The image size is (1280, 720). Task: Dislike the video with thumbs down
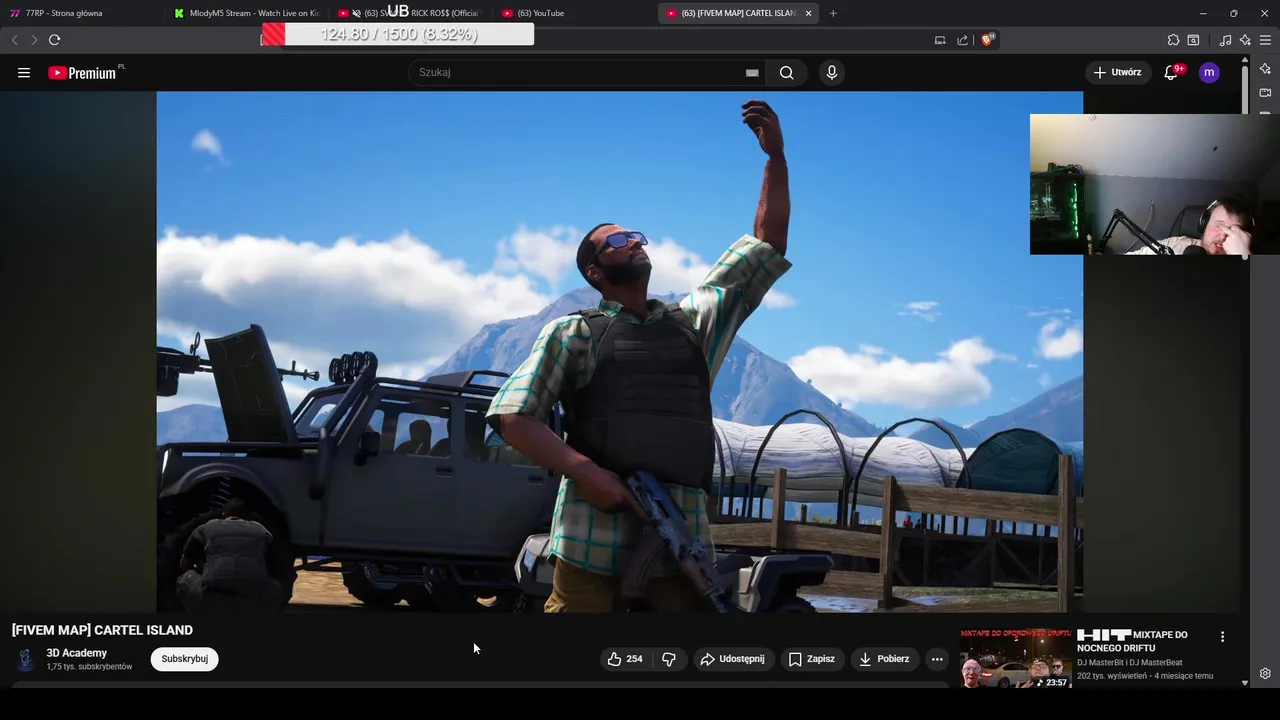(x=669, y=659)
